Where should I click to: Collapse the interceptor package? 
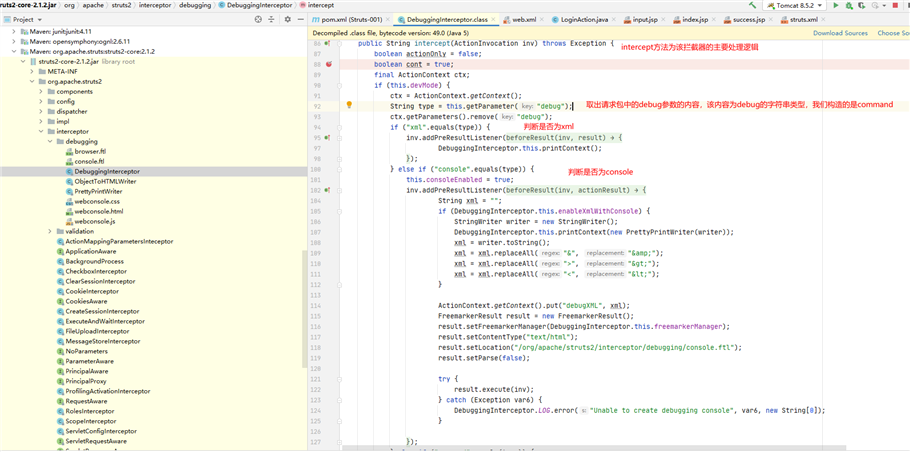click(x=41, y=131)
